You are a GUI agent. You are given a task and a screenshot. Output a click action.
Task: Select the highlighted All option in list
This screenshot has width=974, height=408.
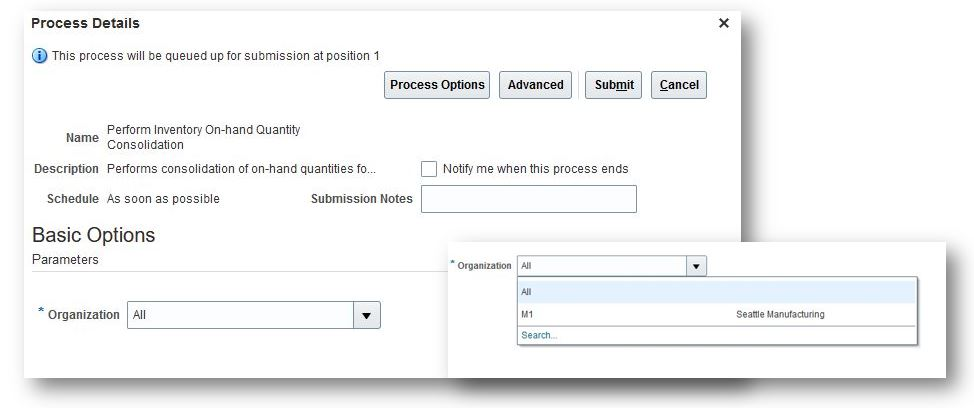pos(717,292)
